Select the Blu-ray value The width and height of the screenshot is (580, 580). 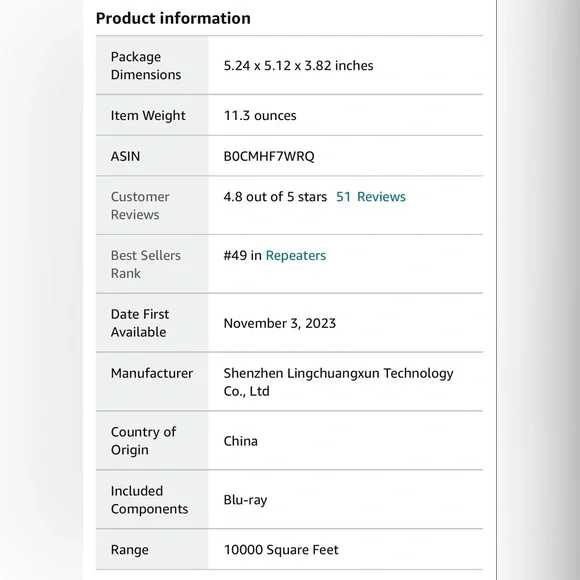[245, 500]
